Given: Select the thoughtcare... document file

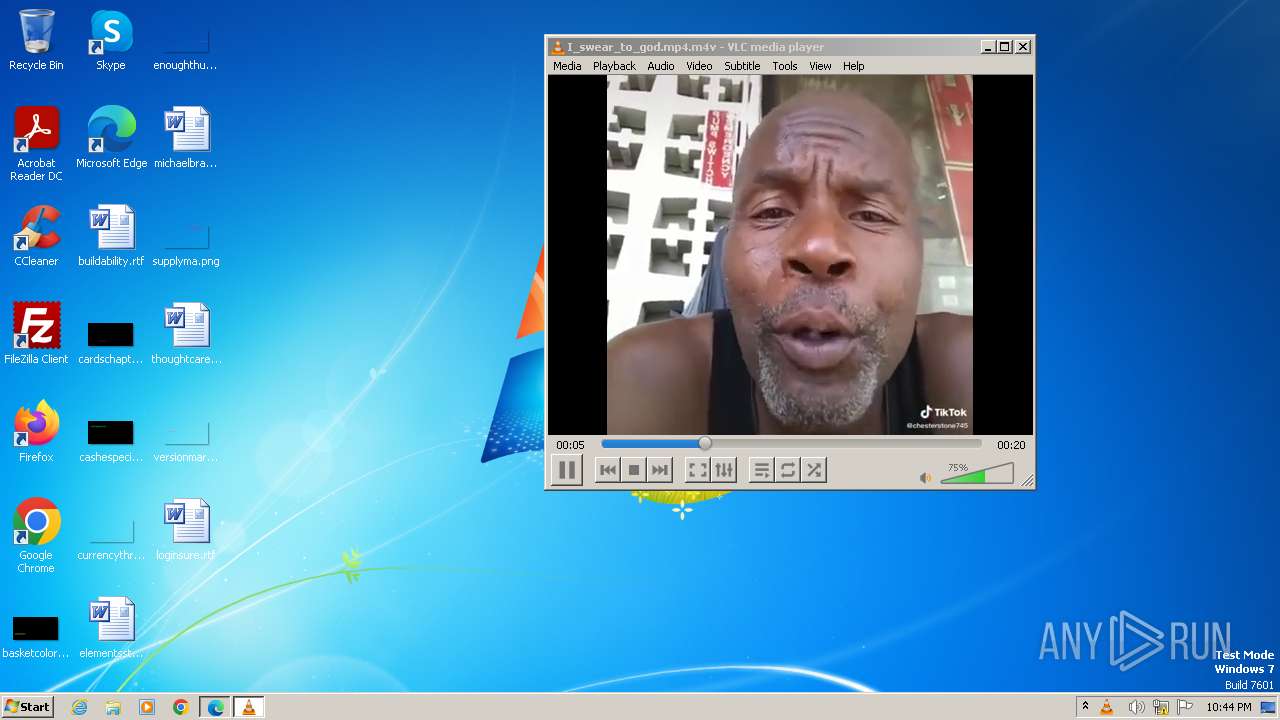Looking at the screenshot, I should click(x=186, y=334).
